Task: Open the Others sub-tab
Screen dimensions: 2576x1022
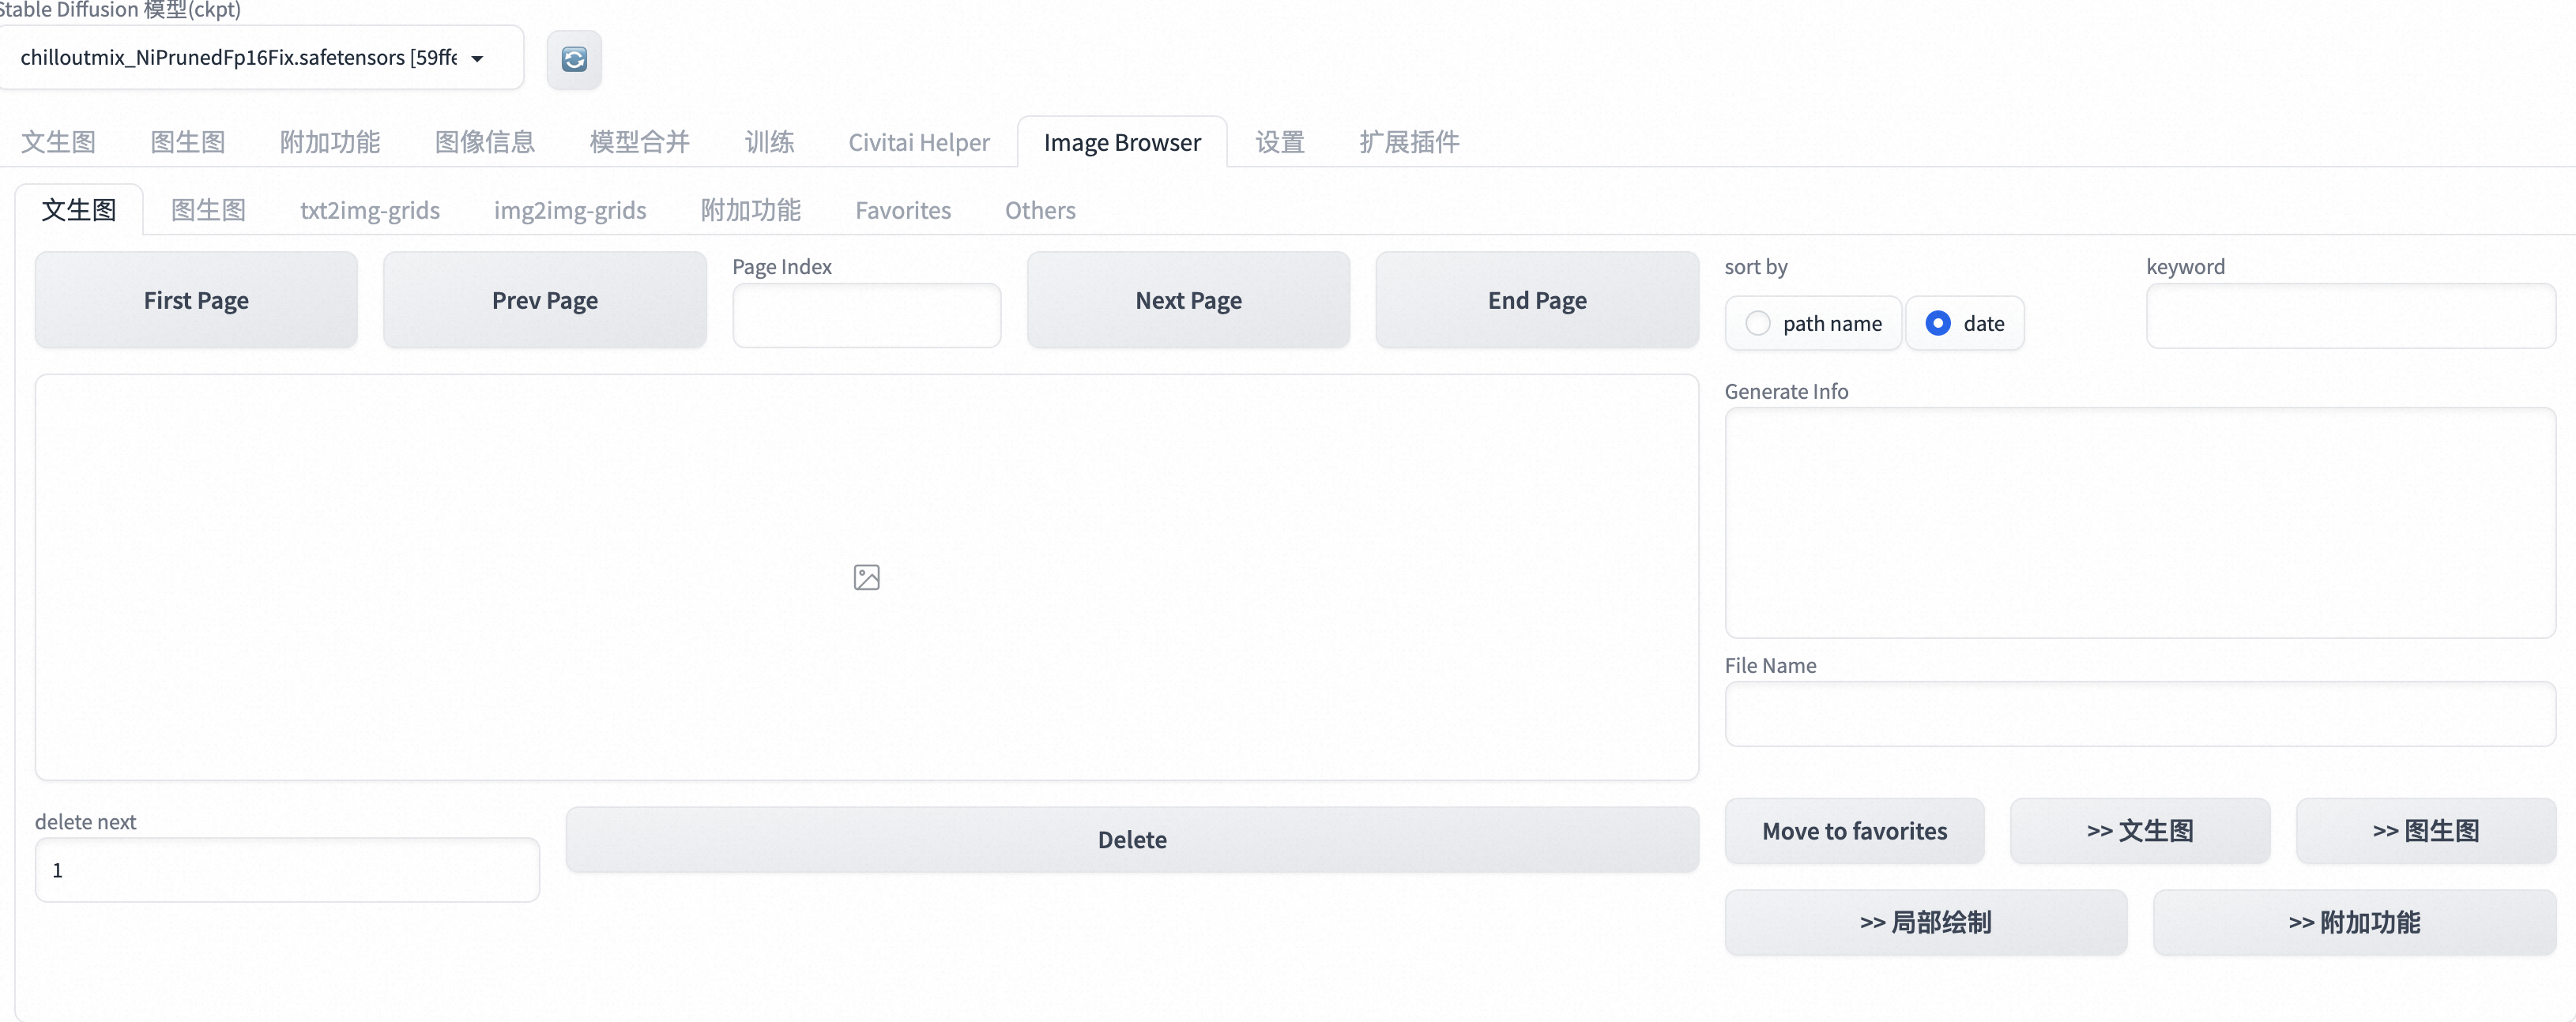Action: [x=1040, y=210]
